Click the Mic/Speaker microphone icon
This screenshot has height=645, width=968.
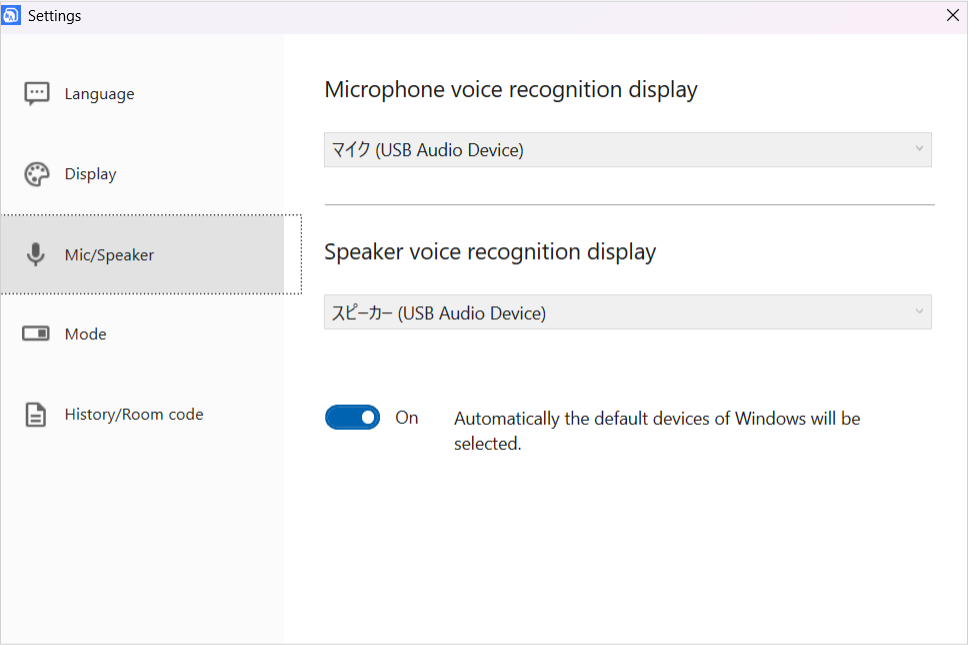pyautogui.click(x=36, y=254)
